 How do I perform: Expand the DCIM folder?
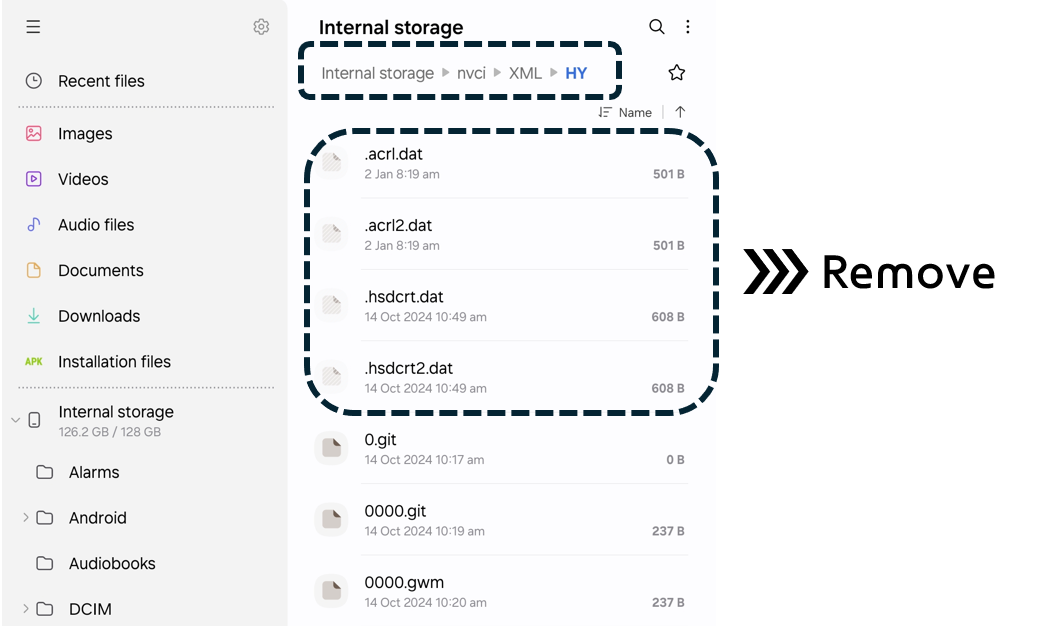tap(25, 609)
